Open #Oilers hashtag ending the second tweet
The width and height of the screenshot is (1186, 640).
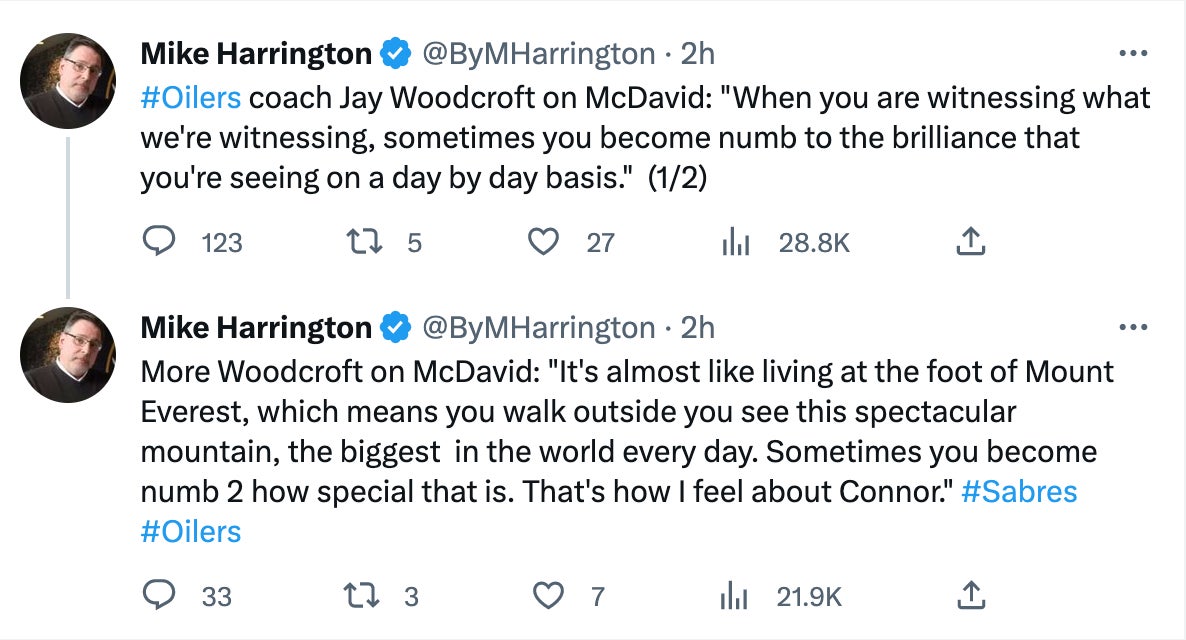point(190,530)
